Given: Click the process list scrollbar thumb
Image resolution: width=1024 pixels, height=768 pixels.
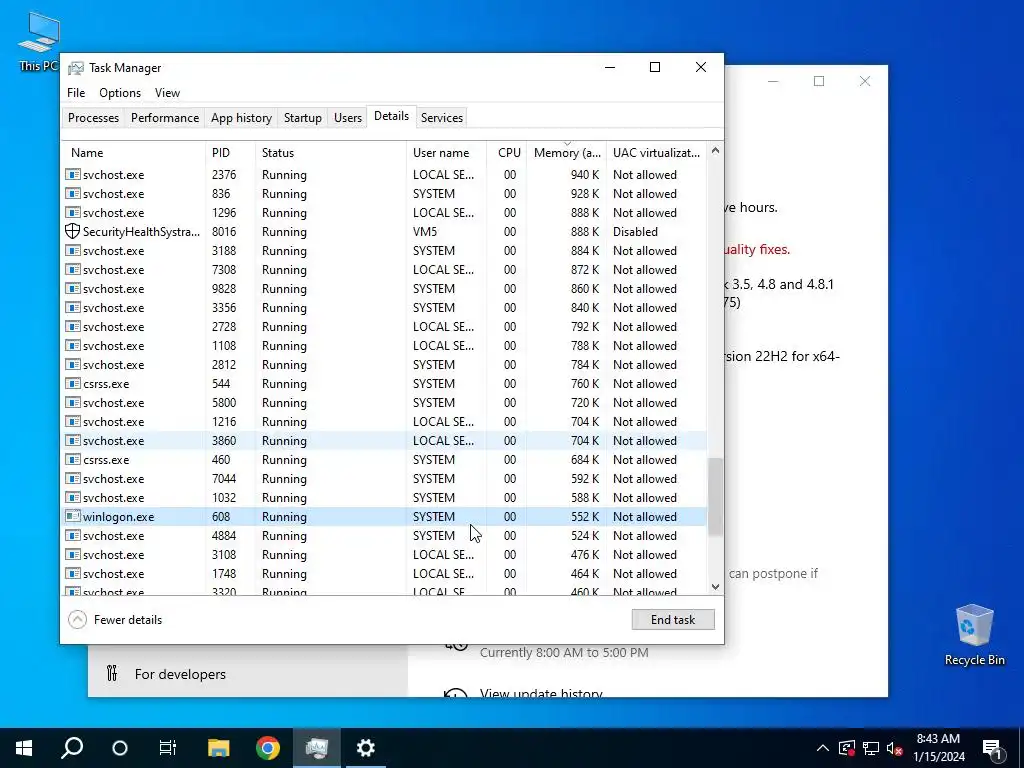Looking at the screenshot, I should (x=715, y=496).
